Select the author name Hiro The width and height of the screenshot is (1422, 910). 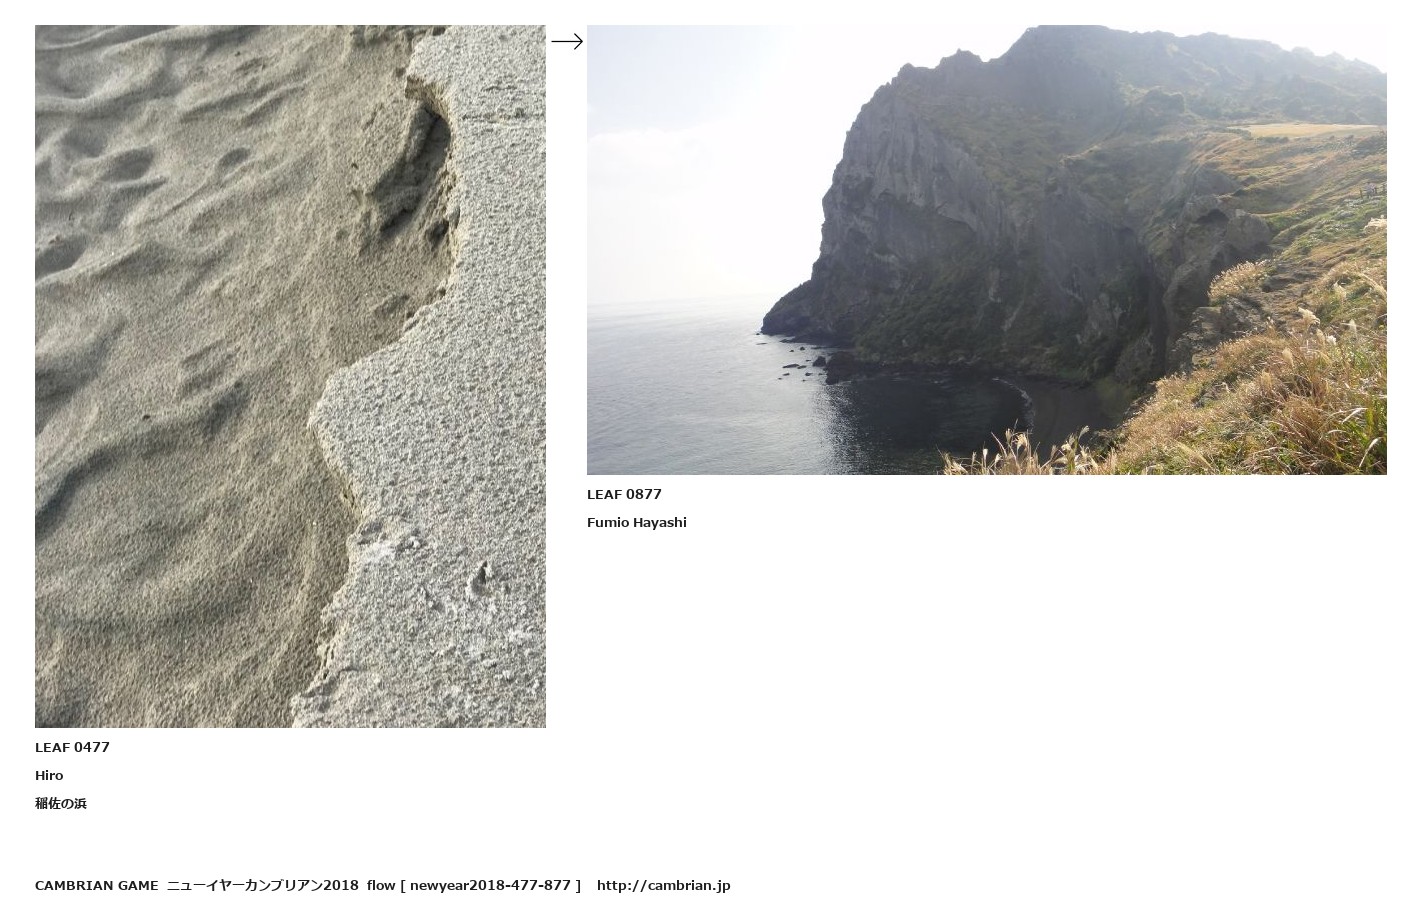click(x=49, y=775)
